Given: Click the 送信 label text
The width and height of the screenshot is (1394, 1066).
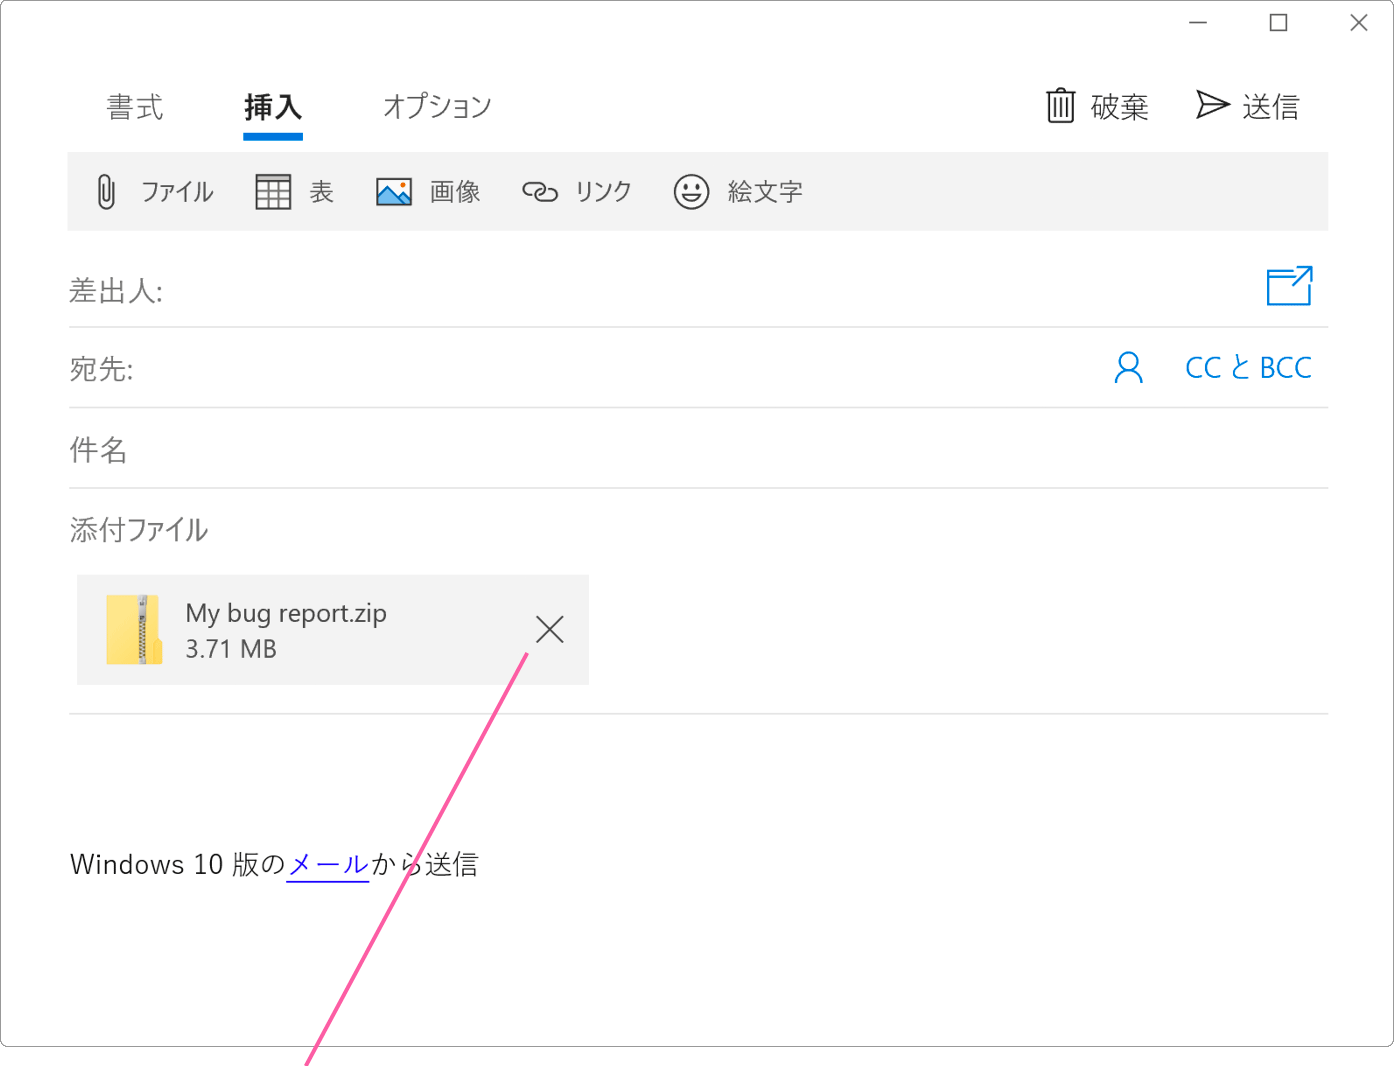Looking at the screenshot, I should pyautogui.click(x=1271, y=107).
